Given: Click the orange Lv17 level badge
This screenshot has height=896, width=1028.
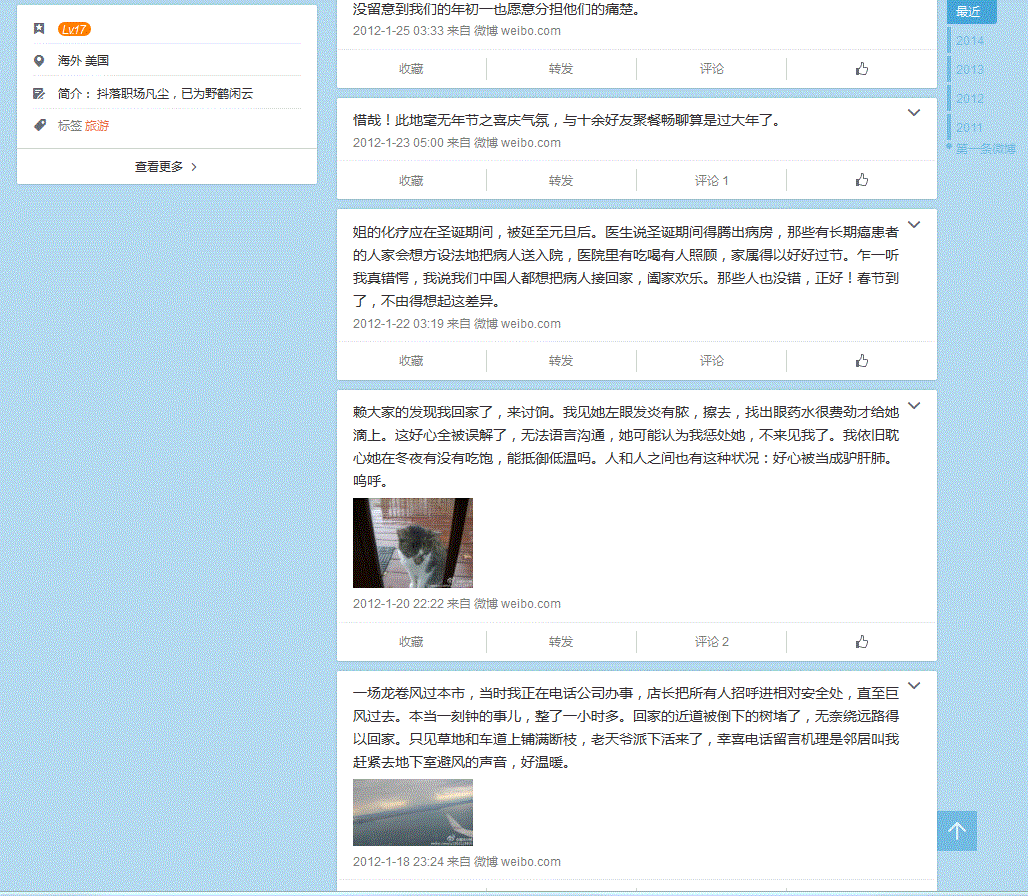Looking at the screenshot, I should coord(74,29).
